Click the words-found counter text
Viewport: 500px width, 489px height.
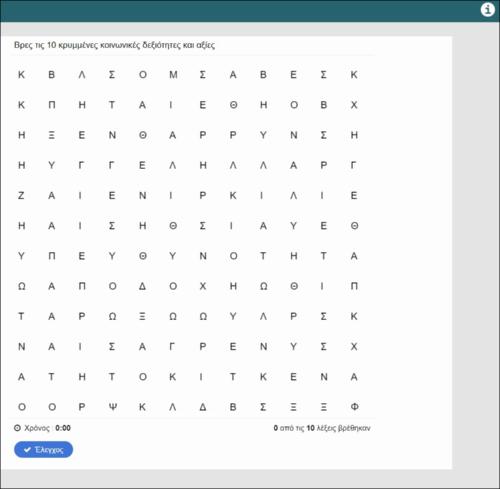(322, 428)
